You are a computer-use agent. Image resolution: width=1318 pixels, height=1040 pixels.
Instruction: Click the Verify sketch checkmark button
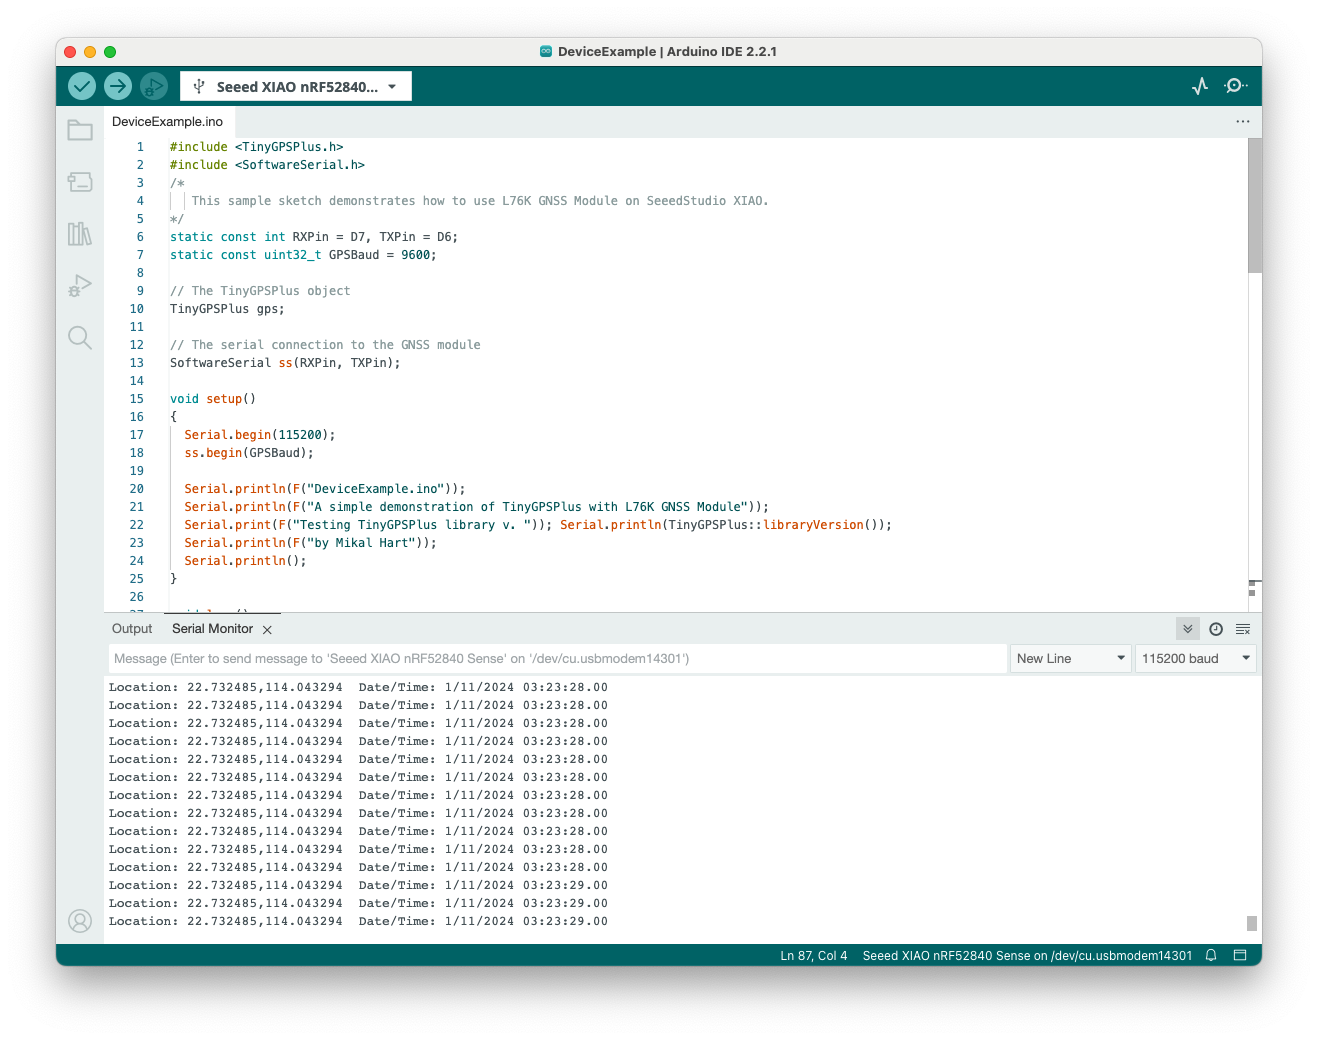82,86
